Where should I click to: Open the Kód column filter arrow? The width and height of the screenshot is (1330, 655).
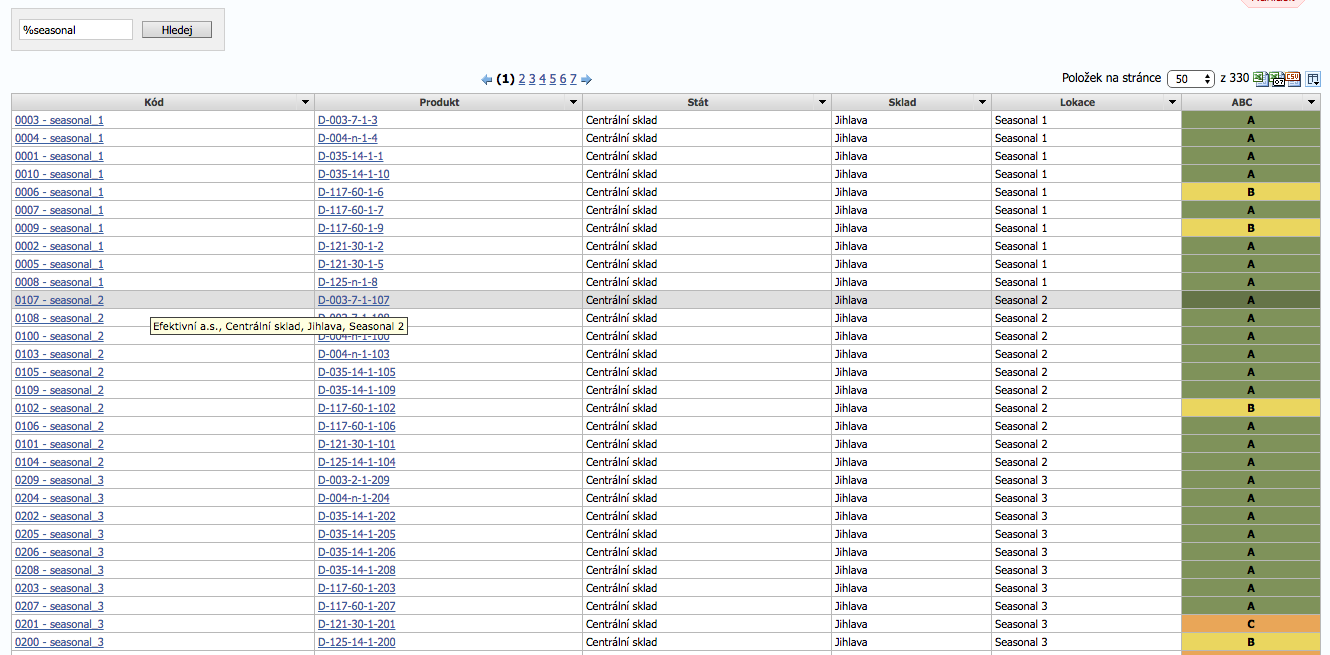305,103
